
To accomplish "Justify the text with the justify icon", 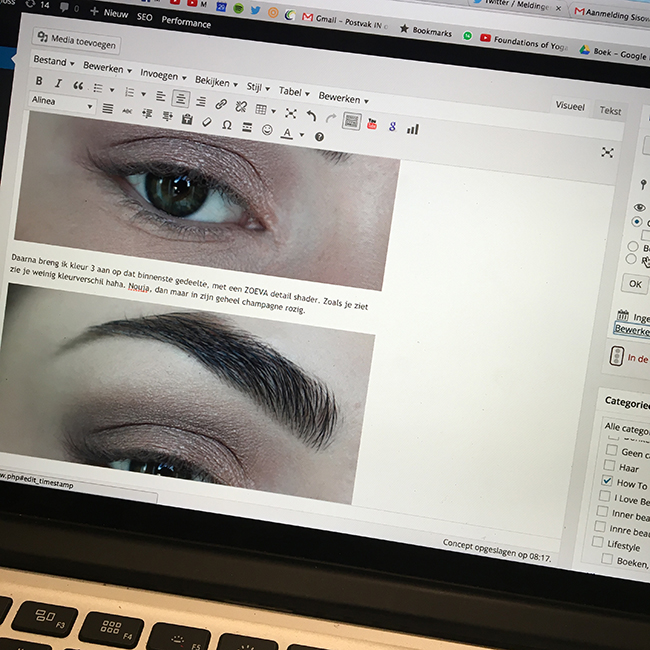I will [x=107, y=109].
